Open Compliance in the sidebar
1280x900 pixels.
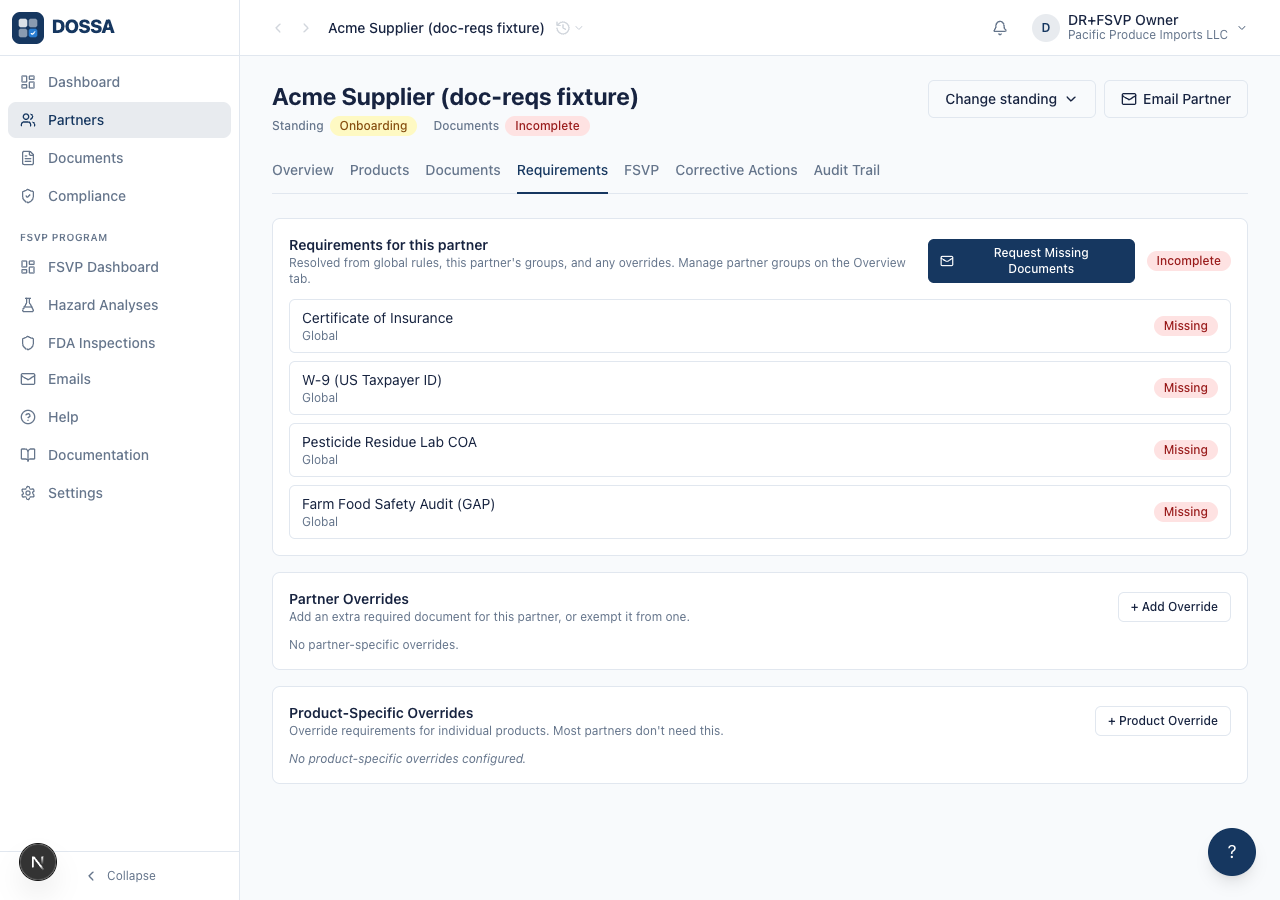[119, 196]
